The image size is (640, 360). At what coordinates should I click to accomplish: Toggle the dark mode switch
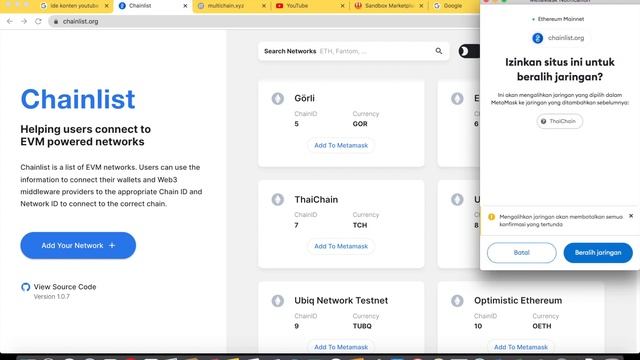point(469,51)
